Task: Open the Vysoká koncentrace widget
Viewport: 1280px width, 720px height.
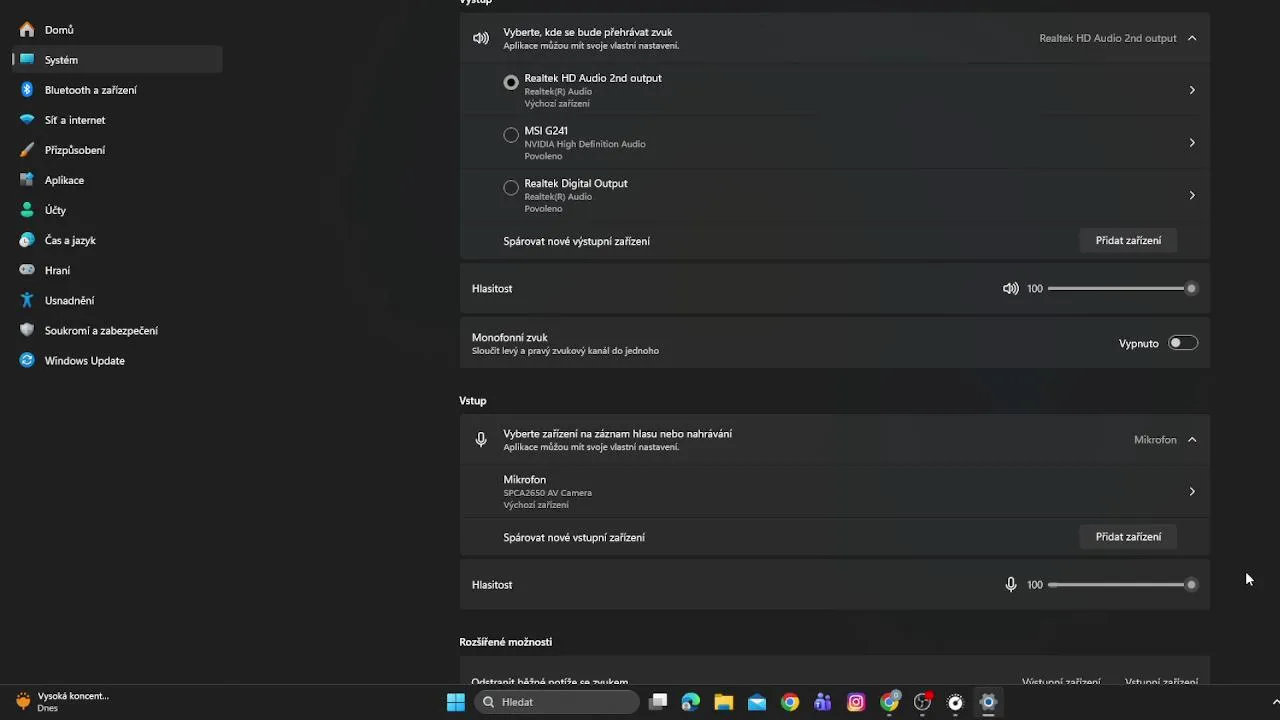Action: tap(62, 701)
